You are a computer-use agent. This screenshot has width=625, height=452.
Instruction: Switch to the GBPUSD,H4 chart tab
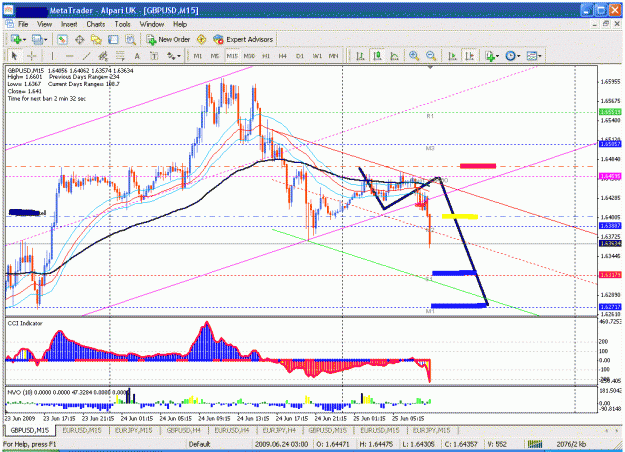point(183,430)
